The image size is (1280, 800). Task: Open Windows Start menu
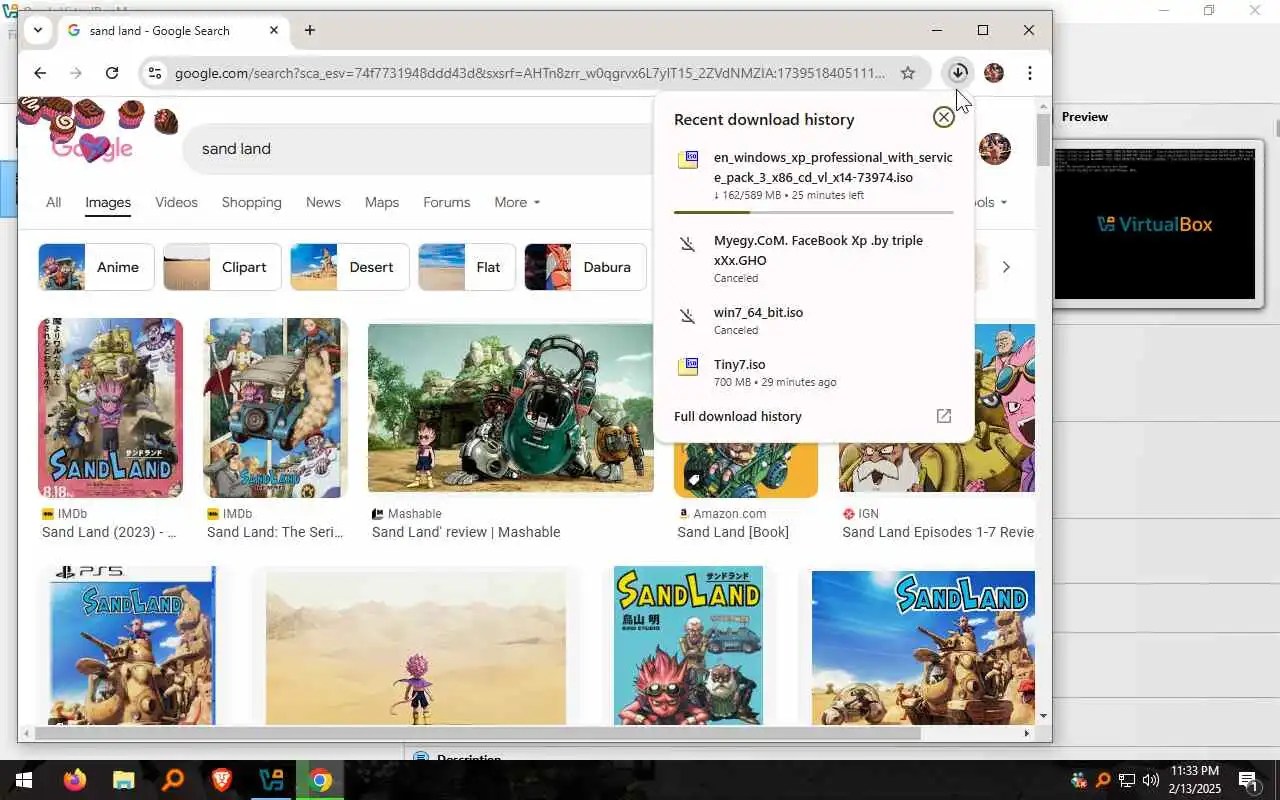23,780
